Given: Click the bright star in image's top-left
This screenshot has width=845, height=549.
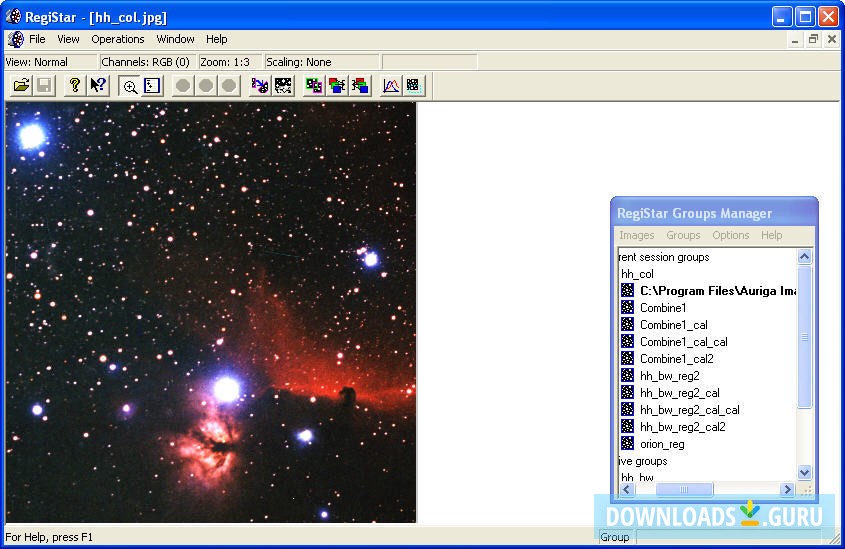Looking at the screenshot, I should pyautogui.click(x=31, y=134).
